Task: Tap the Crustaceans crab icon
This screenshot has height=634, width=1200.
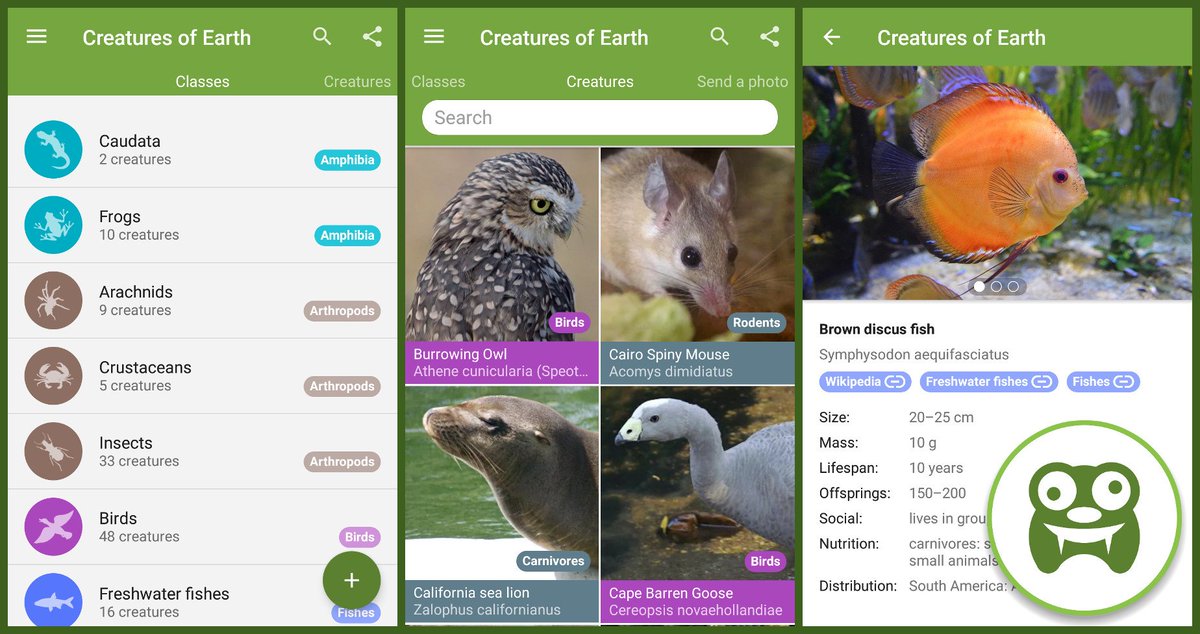Action: [x=53, y=376]
